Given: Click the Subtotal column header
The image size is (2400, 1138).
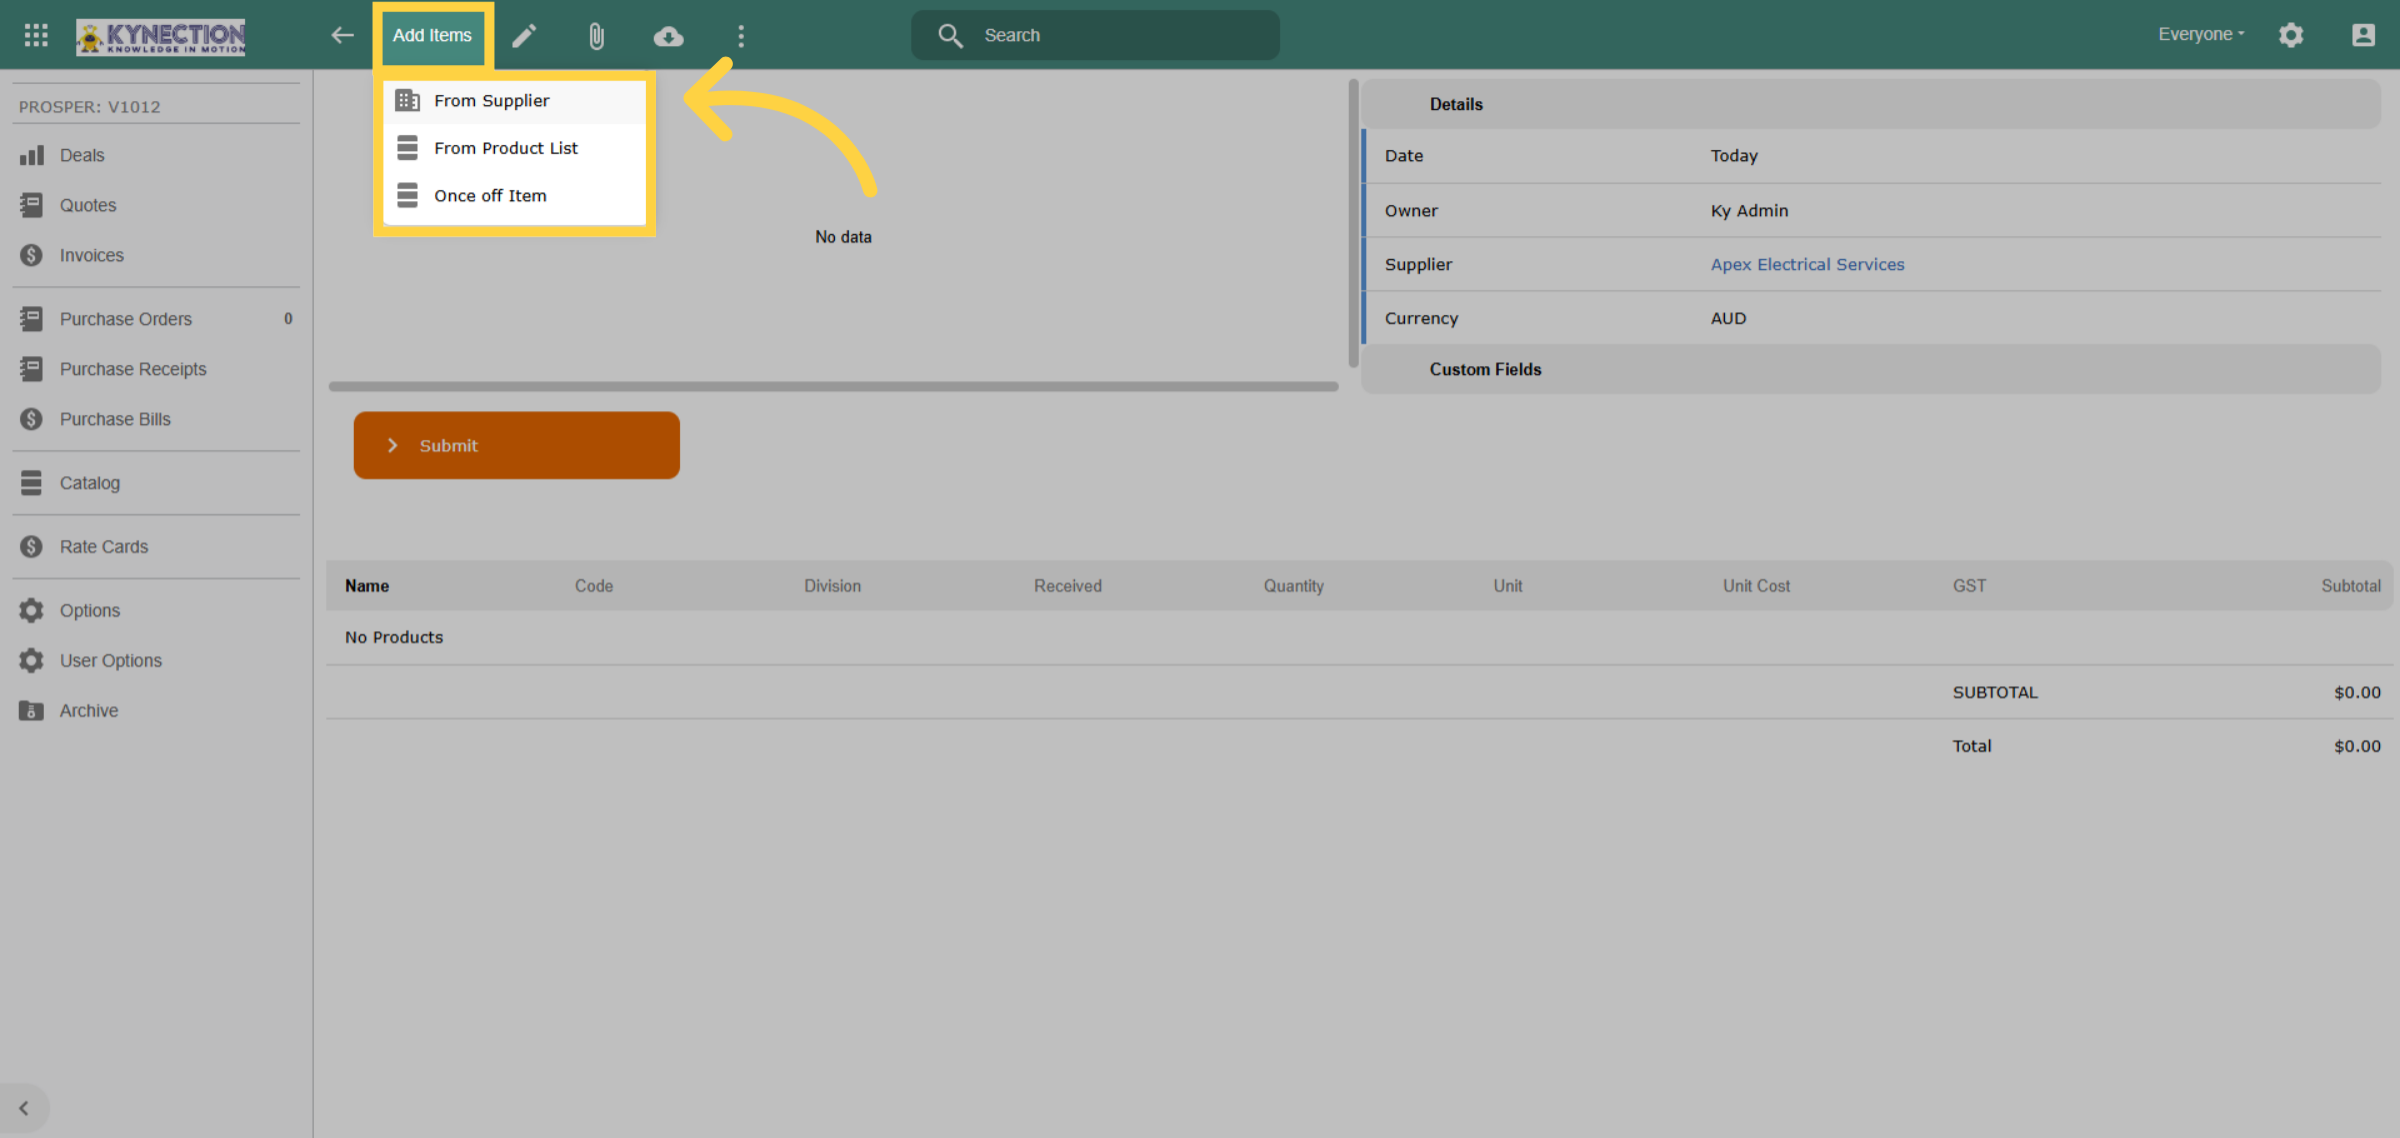Looking at the screenshot, I should (x=2351, y=586).
